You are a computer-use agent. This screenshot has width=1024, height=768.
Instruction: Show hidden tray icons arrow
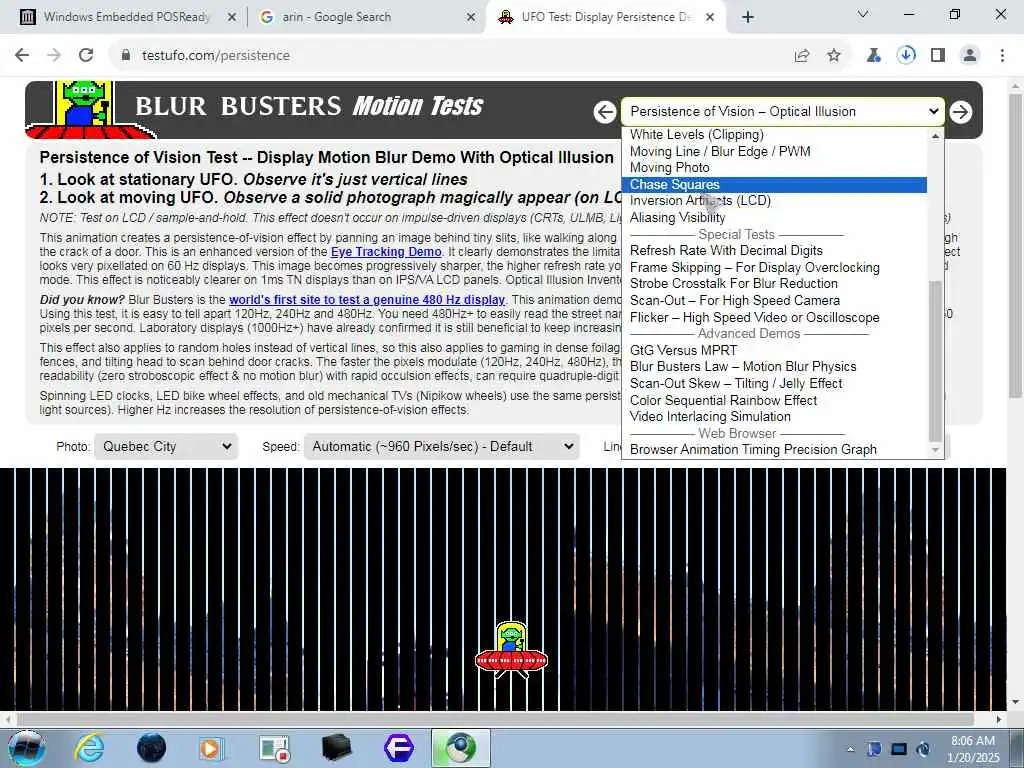point(850,749)
